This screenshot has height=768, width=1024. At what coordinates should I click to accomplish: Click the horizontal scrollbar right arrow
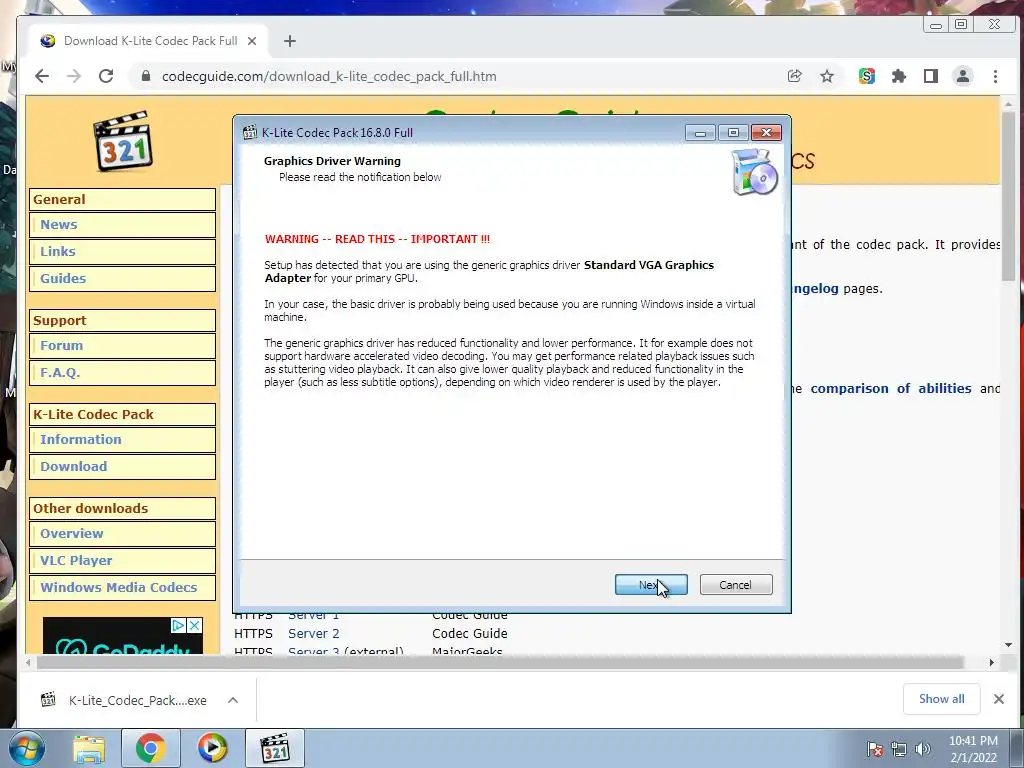pyautogui.click(x=991, y=662)
